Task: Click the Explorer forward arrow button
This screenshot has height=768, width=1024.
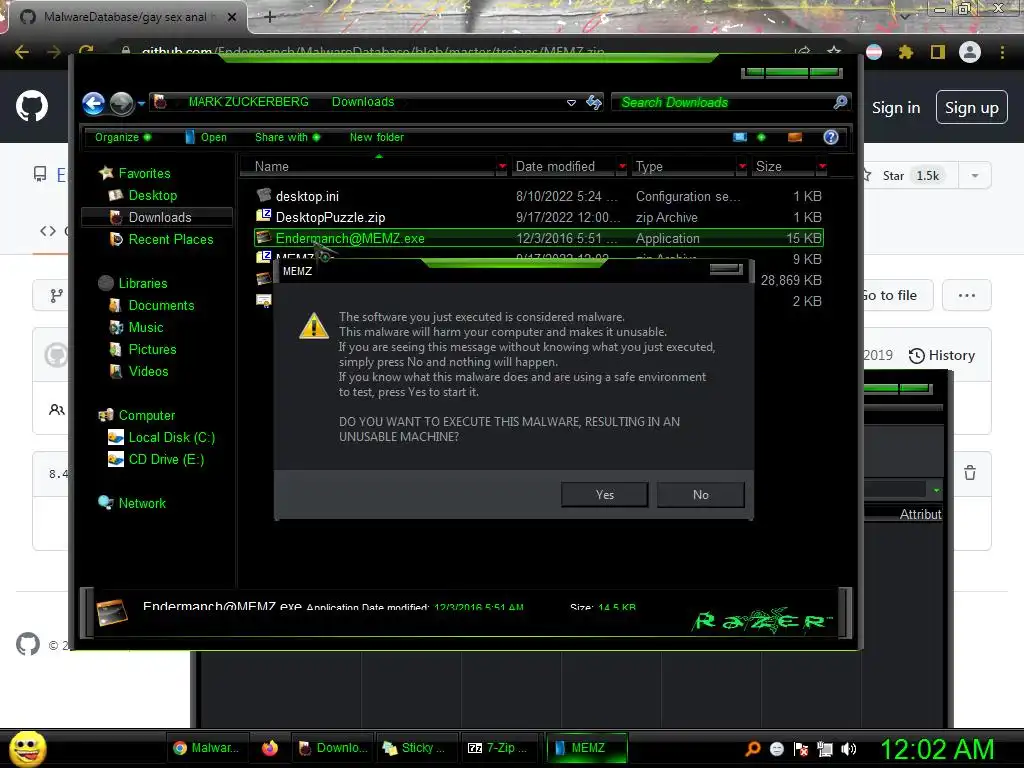Action: coord(121,103)
